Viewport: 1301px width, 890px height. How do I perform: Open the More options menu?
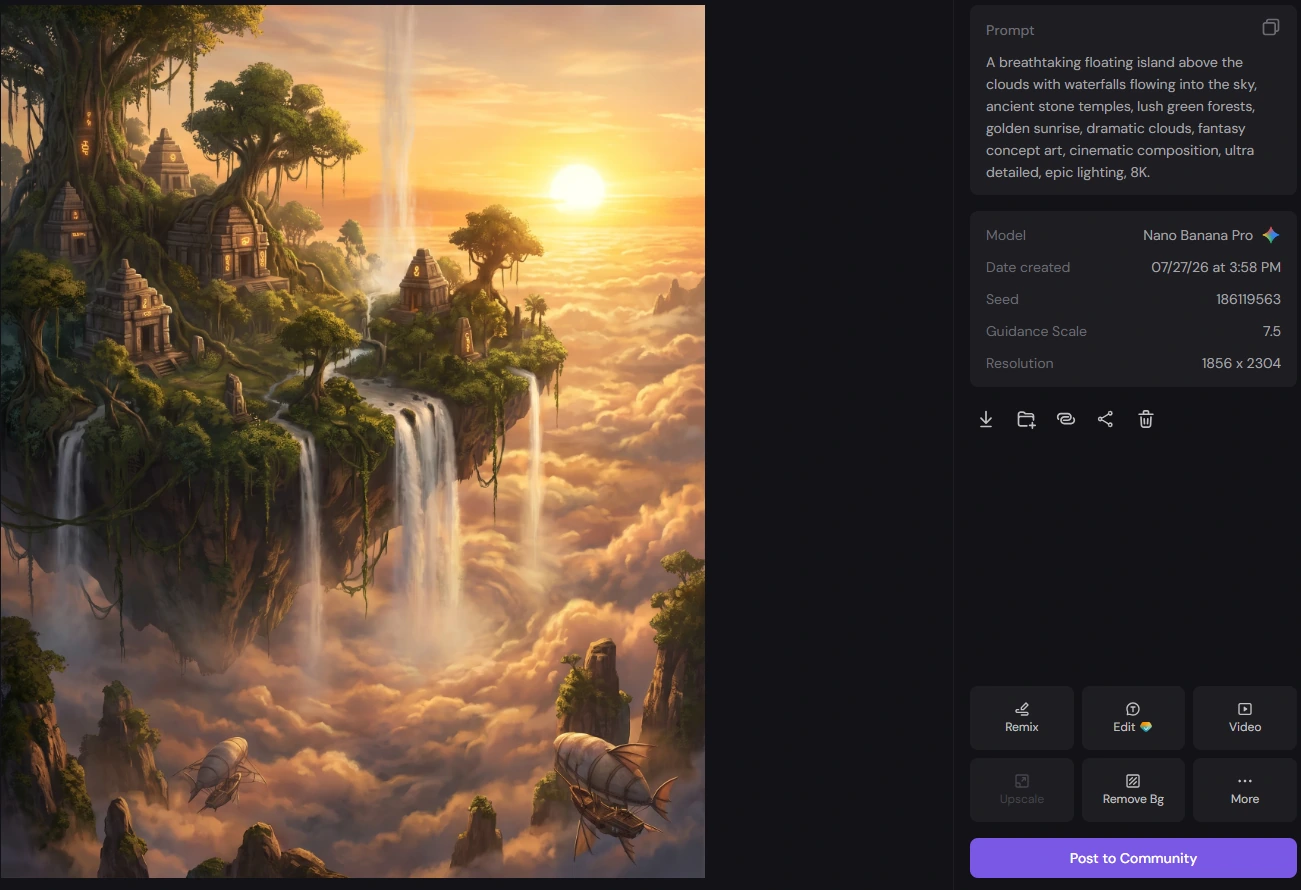1245,790
